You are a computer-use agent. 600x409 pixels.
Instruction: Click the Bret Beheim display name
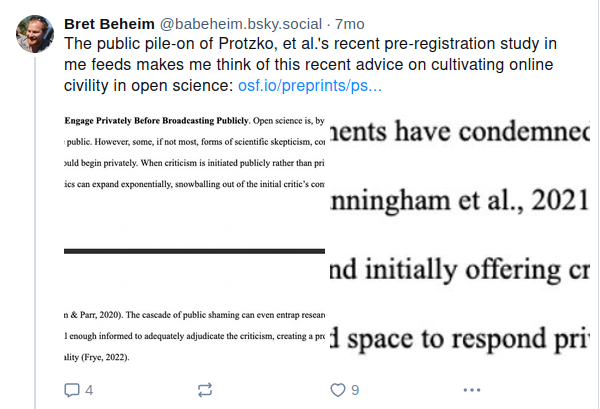pyautogui.click(x=109, y=24)
